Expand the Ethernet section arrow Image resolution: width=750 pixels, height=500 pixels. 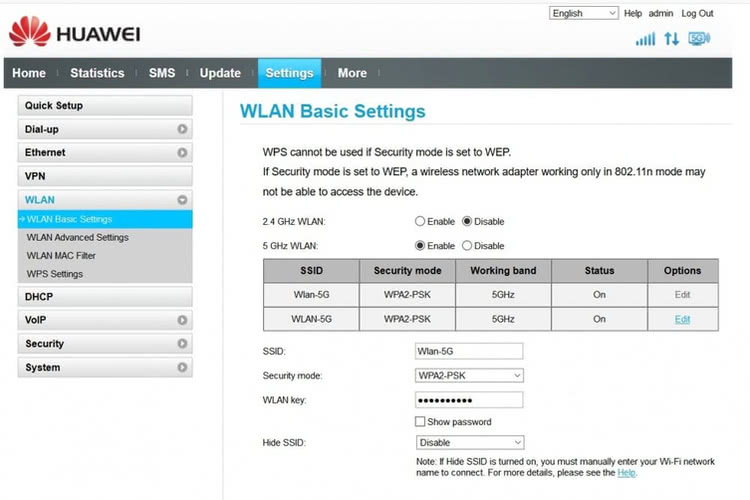(182, 153)
